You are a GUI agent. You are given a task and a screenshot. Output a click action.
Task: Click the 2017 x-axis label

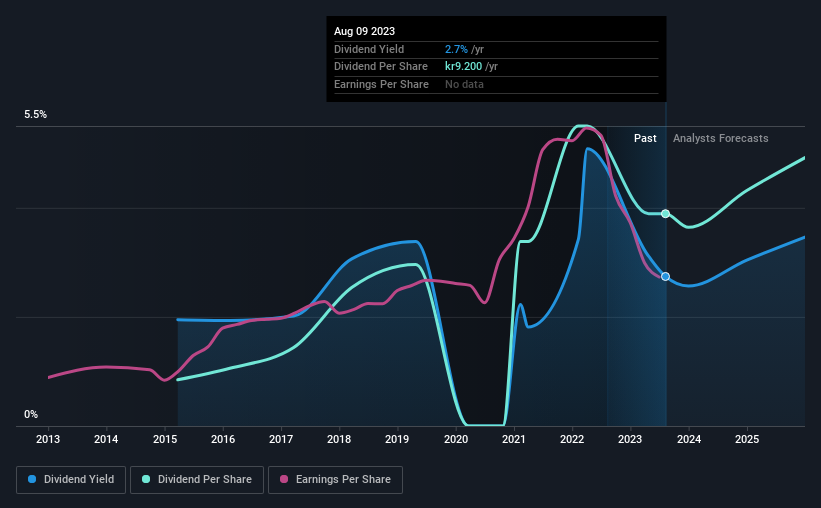(281, 439)
